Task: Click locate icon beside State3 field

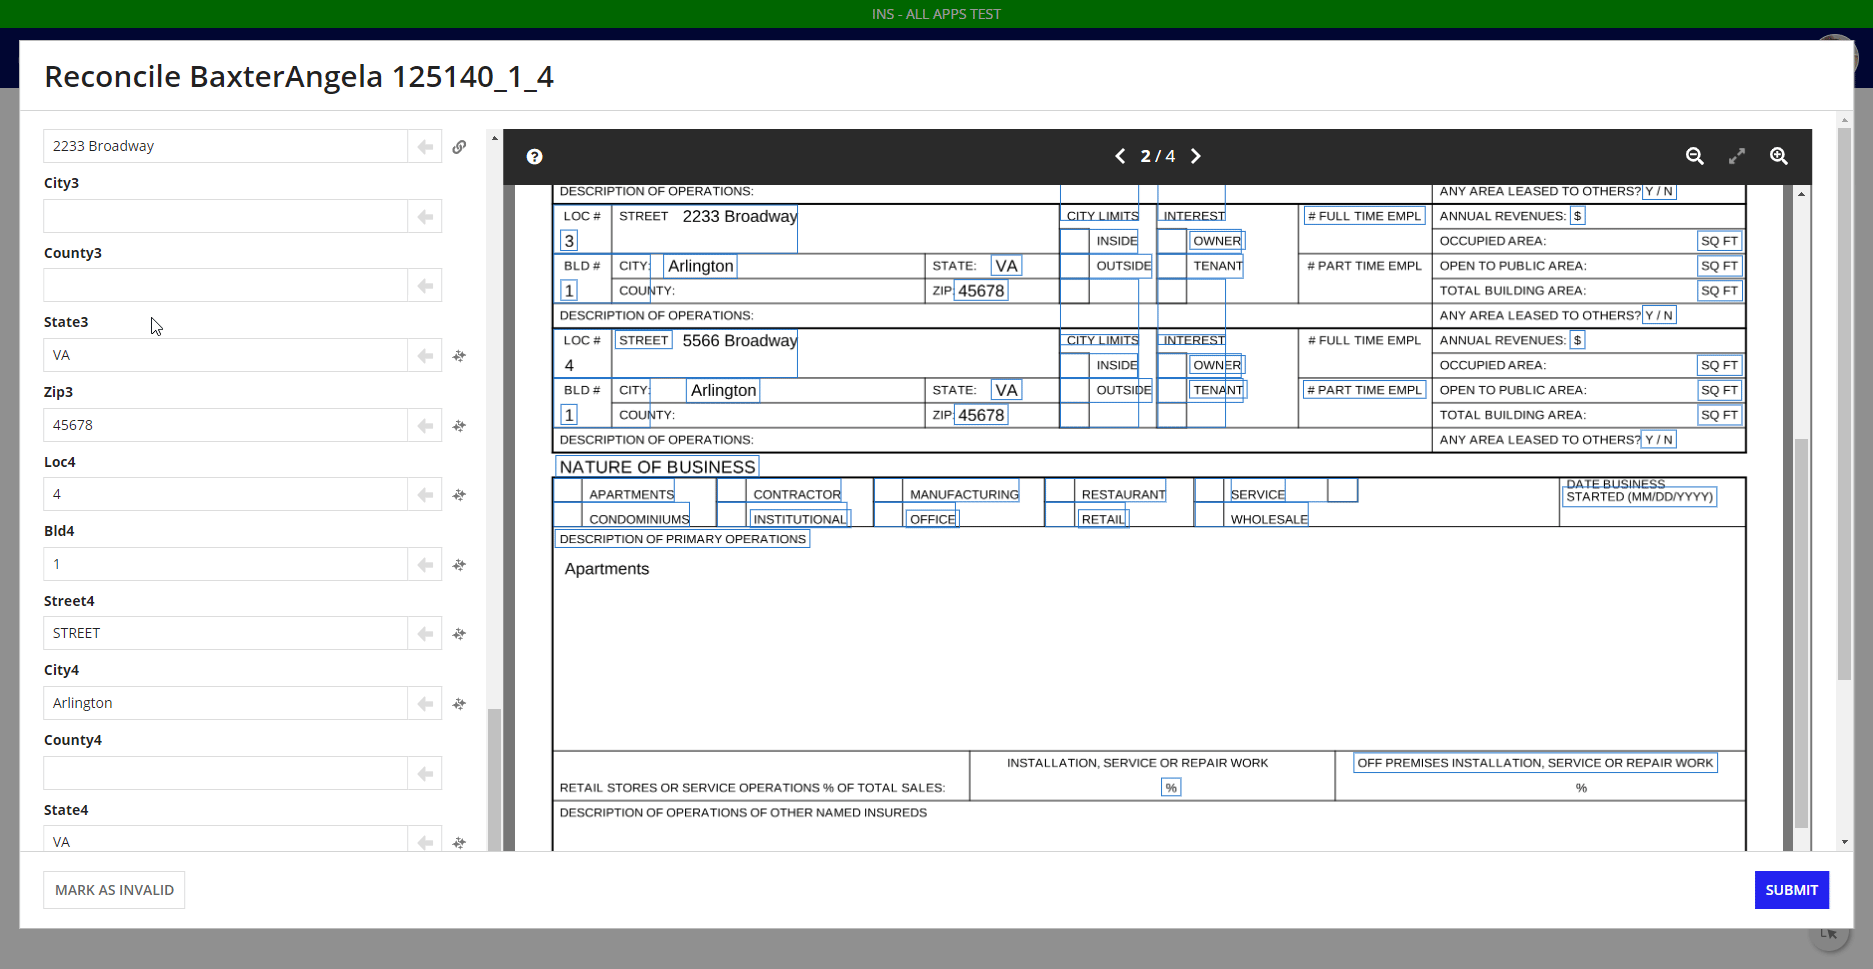Action: point(459,356)
